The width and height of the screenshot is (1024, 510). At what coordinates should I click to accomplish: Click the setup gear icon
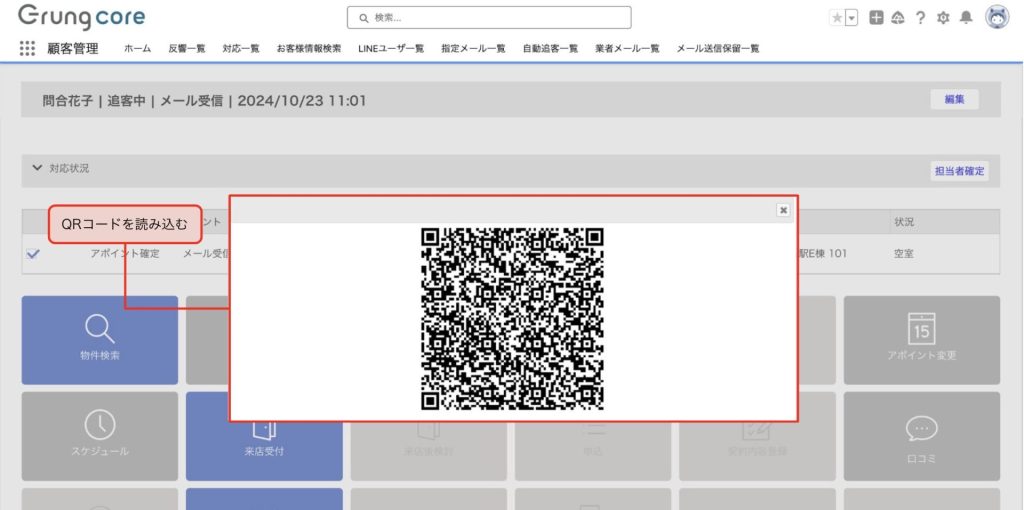tap(942, 18)
